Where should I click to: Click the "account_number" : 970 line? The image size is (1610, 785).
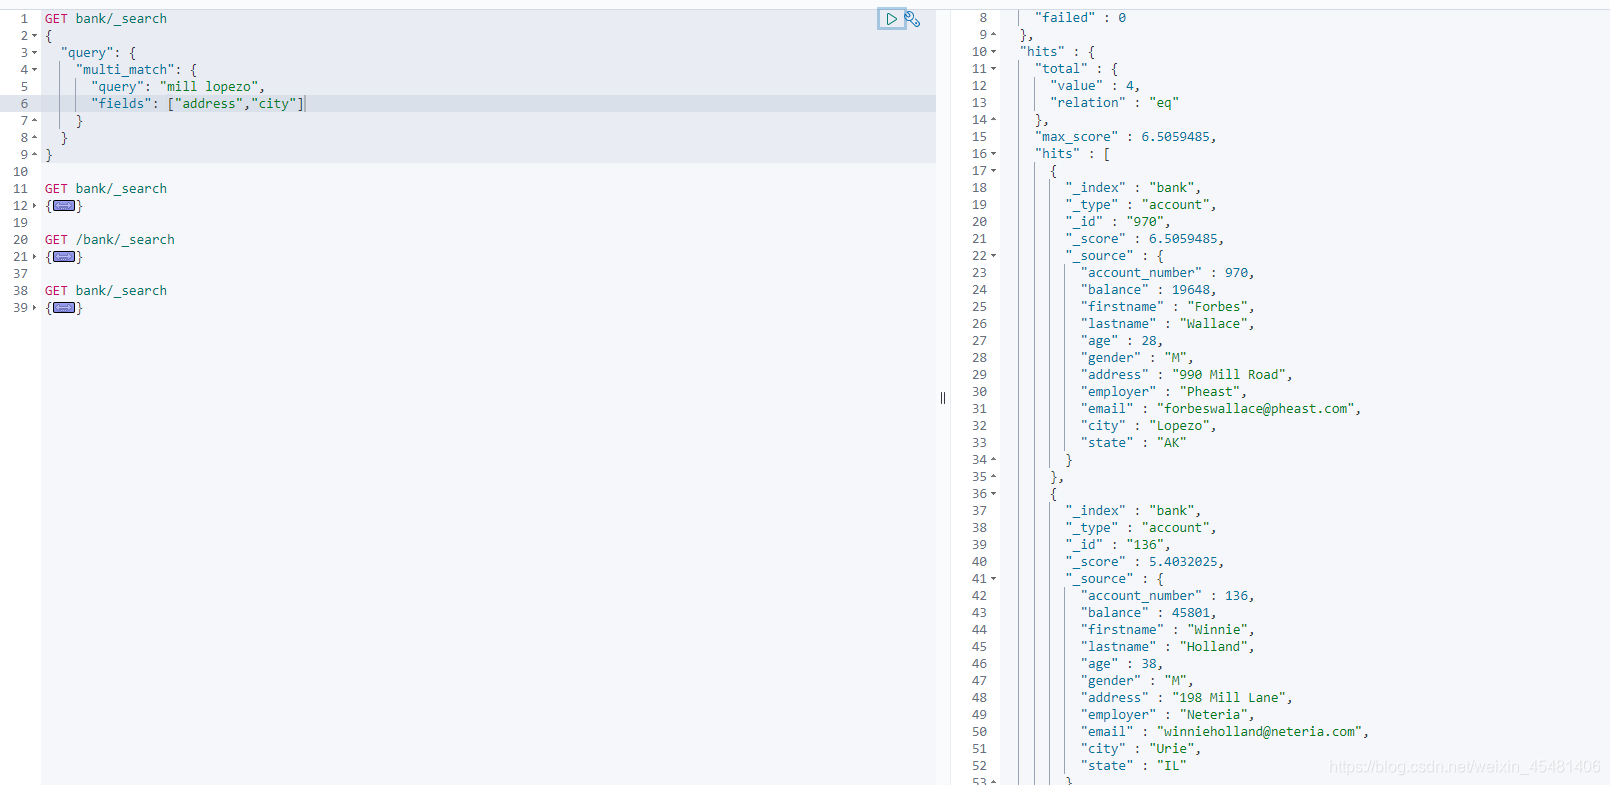tap(1167, 273)
